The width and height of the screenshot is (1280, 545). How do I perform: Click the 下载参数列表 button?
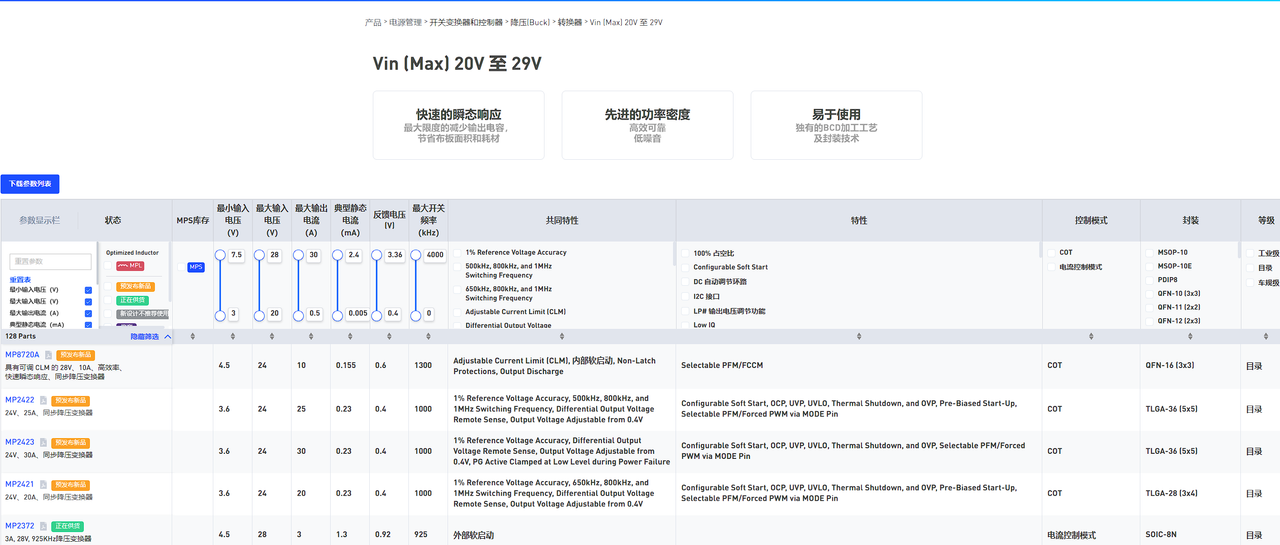pos(30,184)
